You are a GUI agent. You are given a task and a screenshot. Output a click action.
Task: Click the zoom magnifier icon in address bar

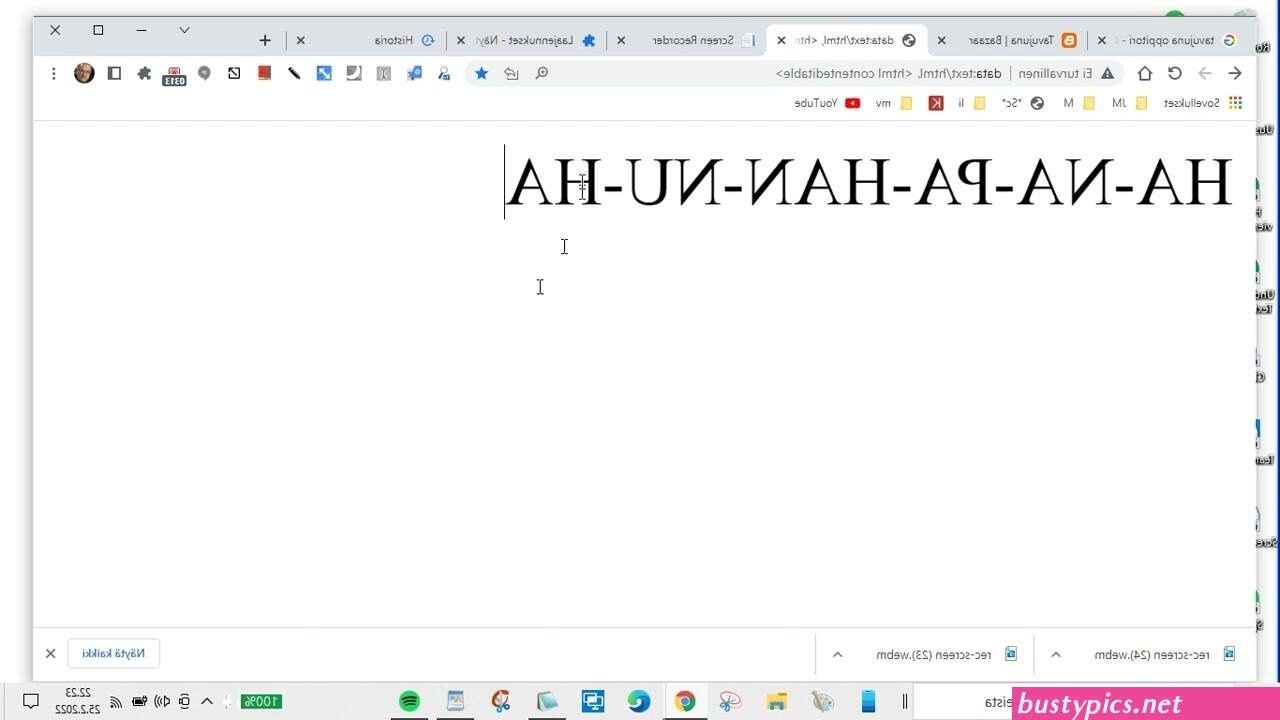tap(542, 73)
